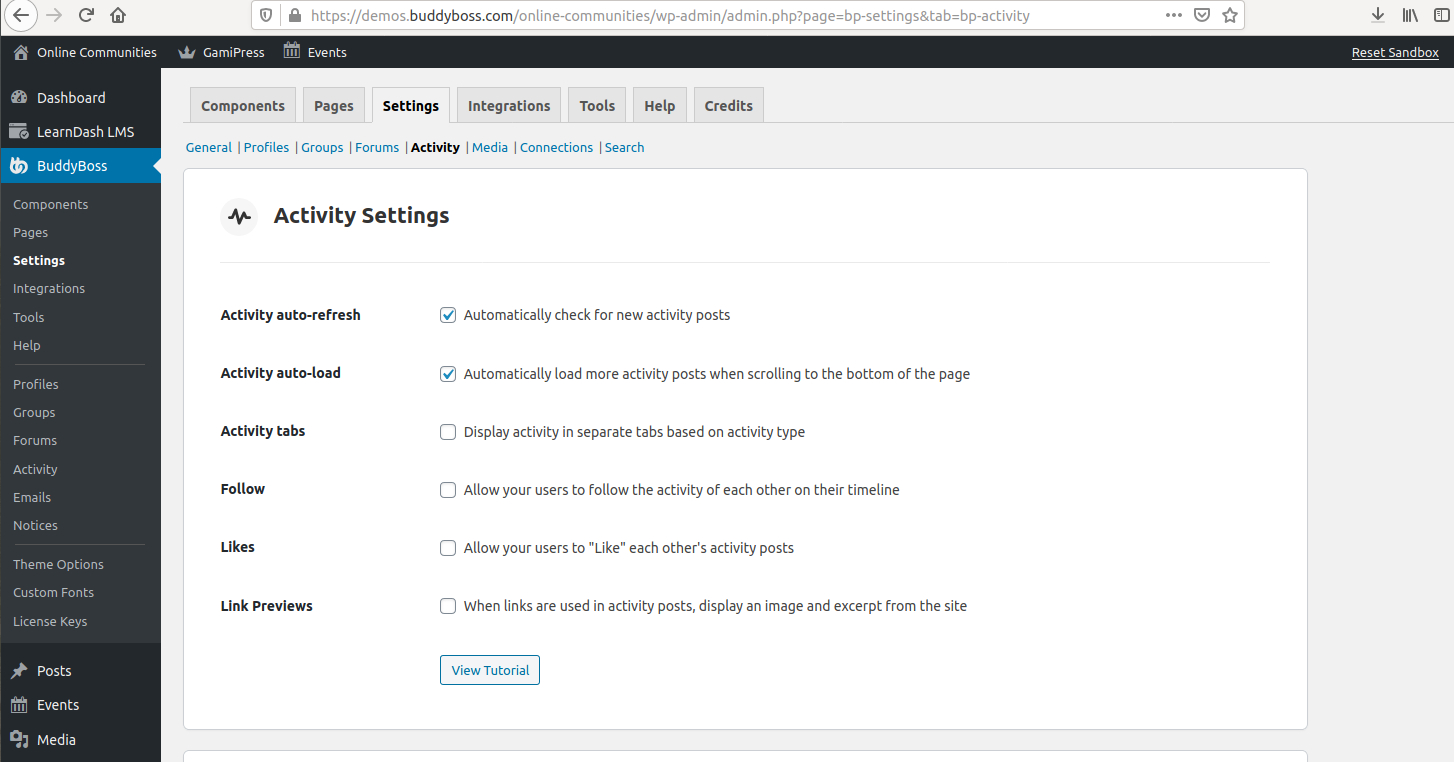Click the Dashboard gauge icon in sidebar
The width and height of the screenshot is (1454, 762).
tap(19, 98)
